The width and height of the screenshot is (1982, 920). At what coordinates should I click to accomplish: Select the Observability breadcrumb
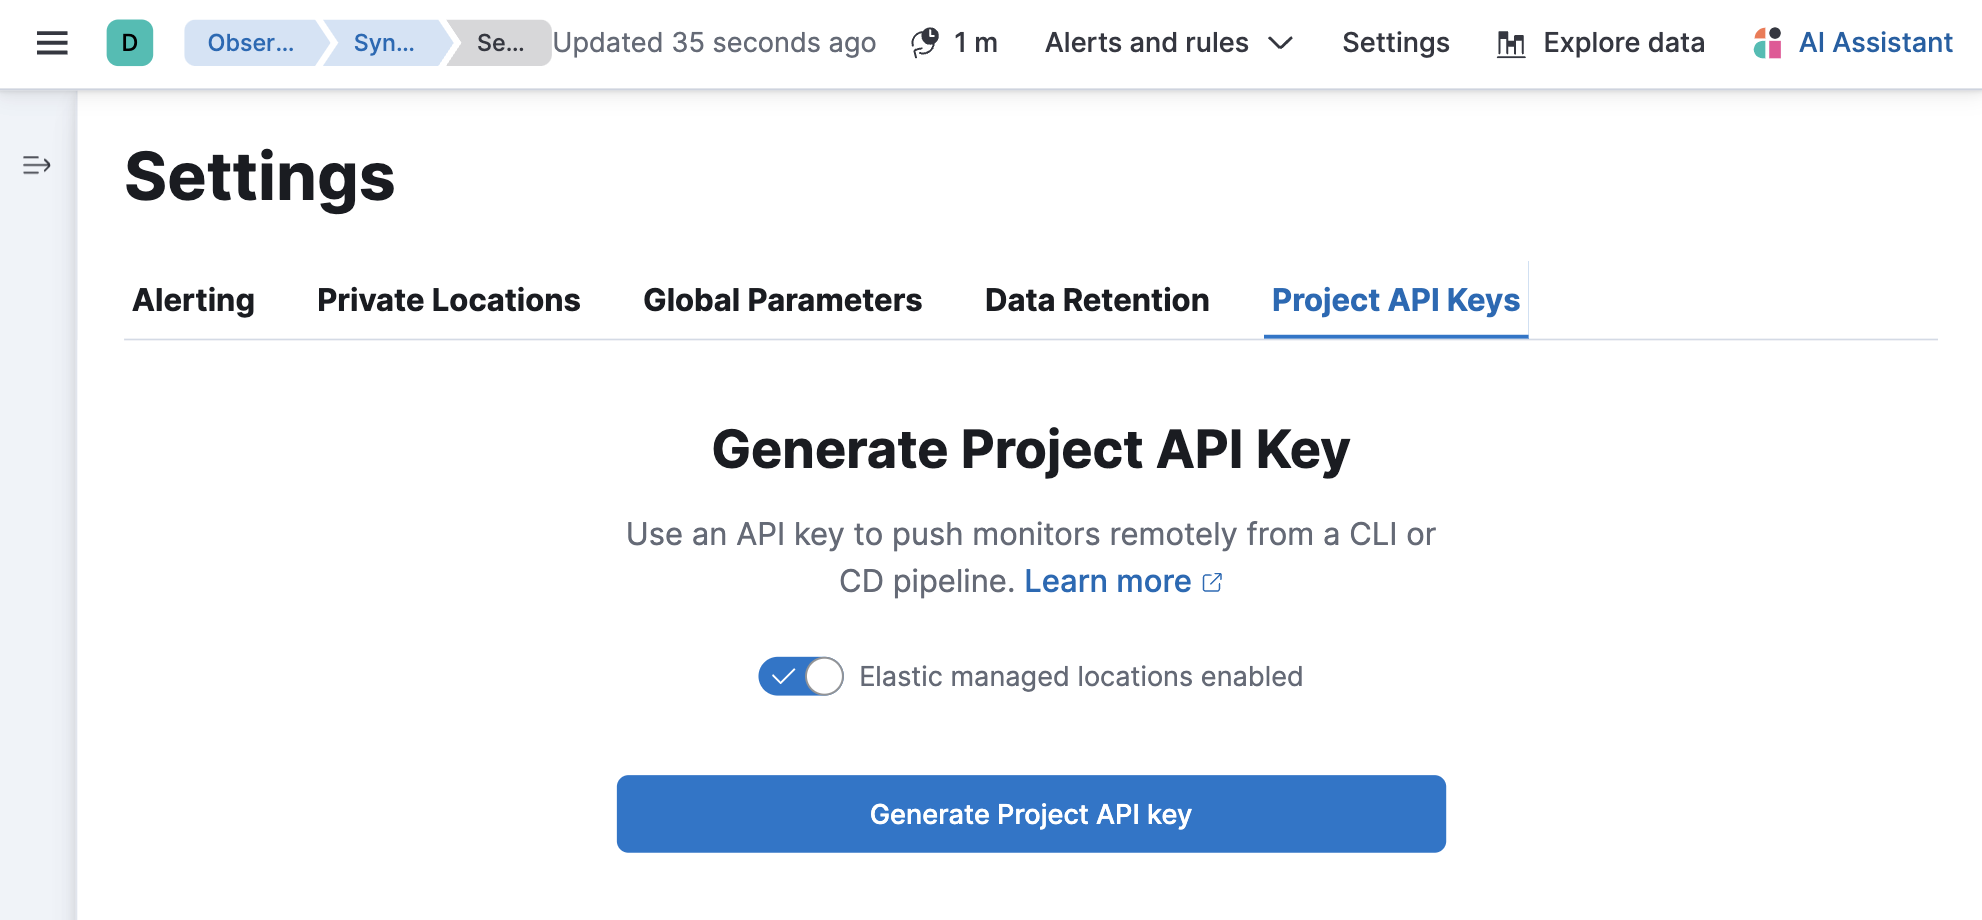coord(250,43)
